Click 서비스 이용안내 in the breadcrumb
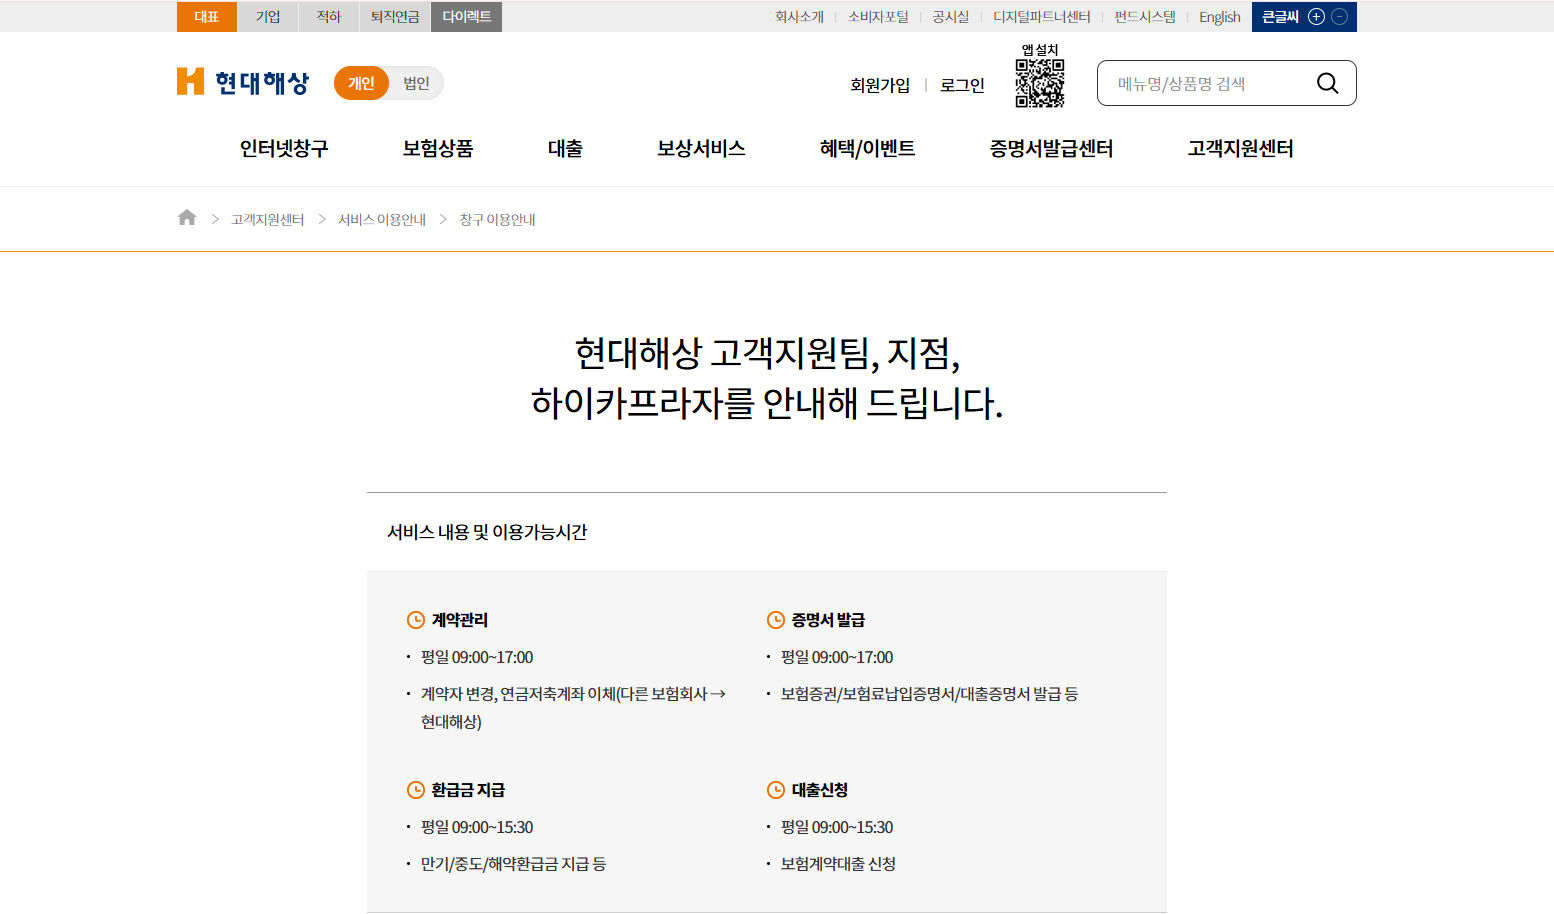Screen dimensions: 1554x914 point(382,219)
